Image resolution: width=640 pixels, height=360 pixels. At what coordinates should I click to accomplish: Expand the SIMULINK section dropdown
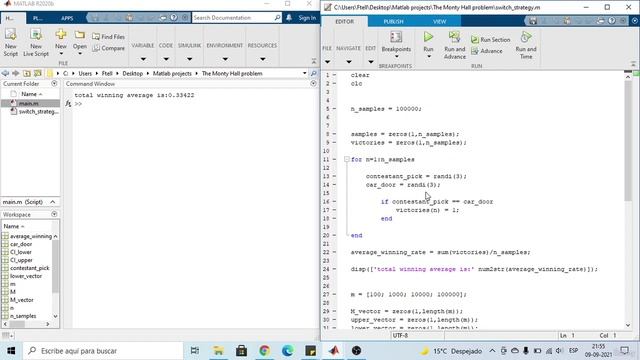pyautogui.click(x=189, y=59)
